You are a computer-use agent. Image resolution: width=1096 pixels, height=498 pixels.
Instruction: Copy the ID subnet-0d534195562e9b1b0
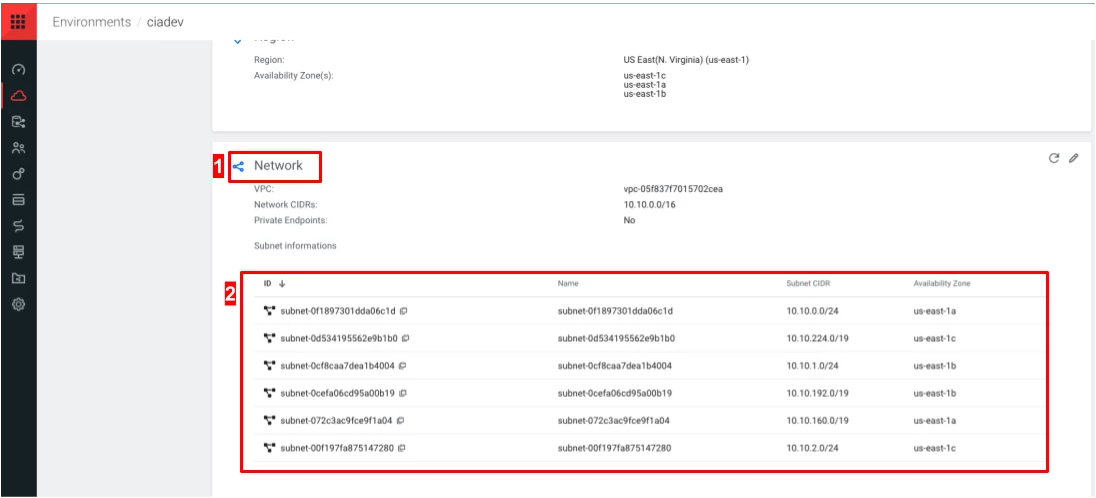[405, 338]
